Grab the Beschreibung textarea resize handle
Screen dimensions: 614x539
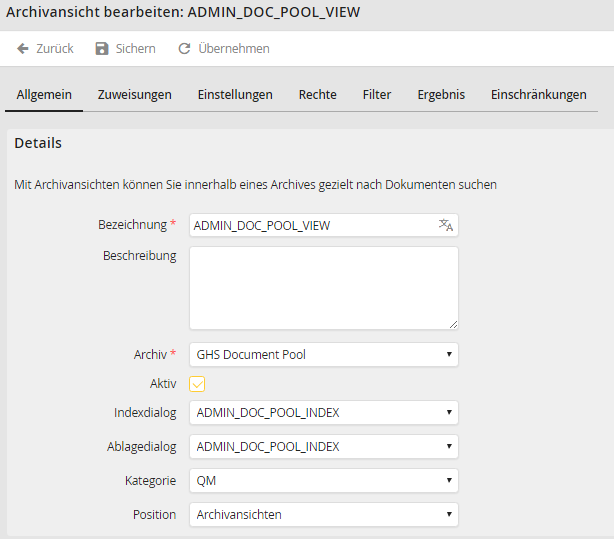click(x=453, y=324)
